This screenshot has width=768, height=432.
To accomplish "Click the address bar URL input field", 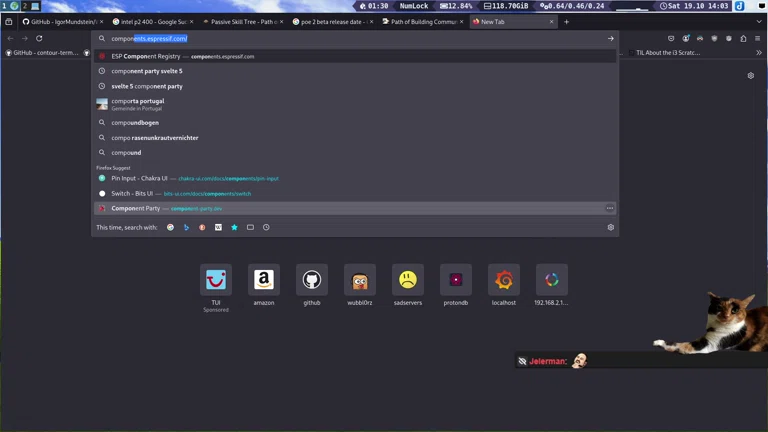I will click(350, 39).
